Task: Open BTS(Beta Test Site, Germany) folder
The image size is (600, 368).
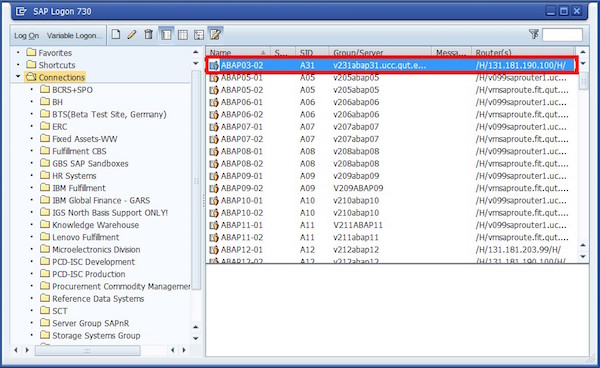Action: (103, 114)
